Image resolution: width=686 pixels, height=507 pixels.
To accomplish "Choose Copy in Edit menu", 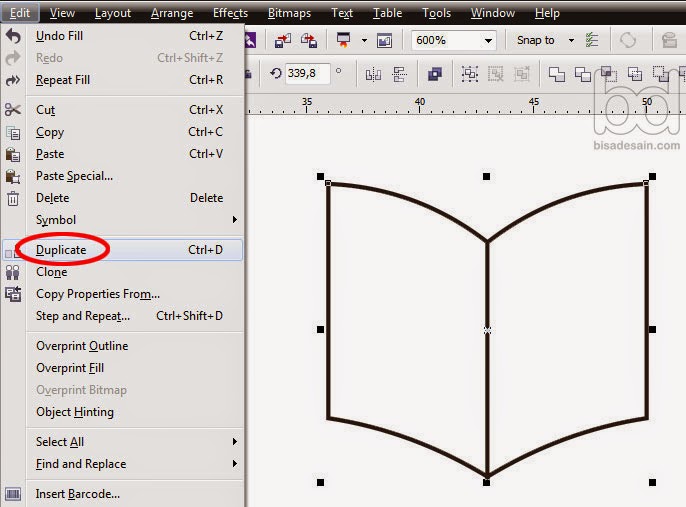I will [122, 132].
